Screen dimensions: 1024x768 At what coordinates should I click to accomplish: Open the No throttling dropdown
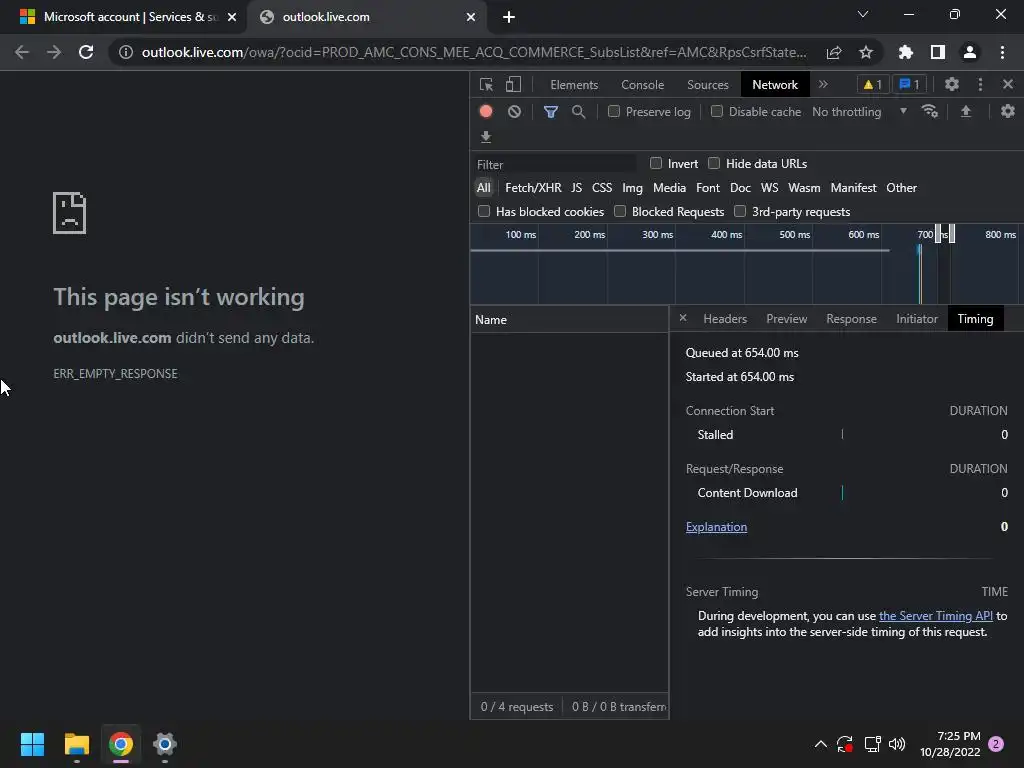tap(859, 112)
